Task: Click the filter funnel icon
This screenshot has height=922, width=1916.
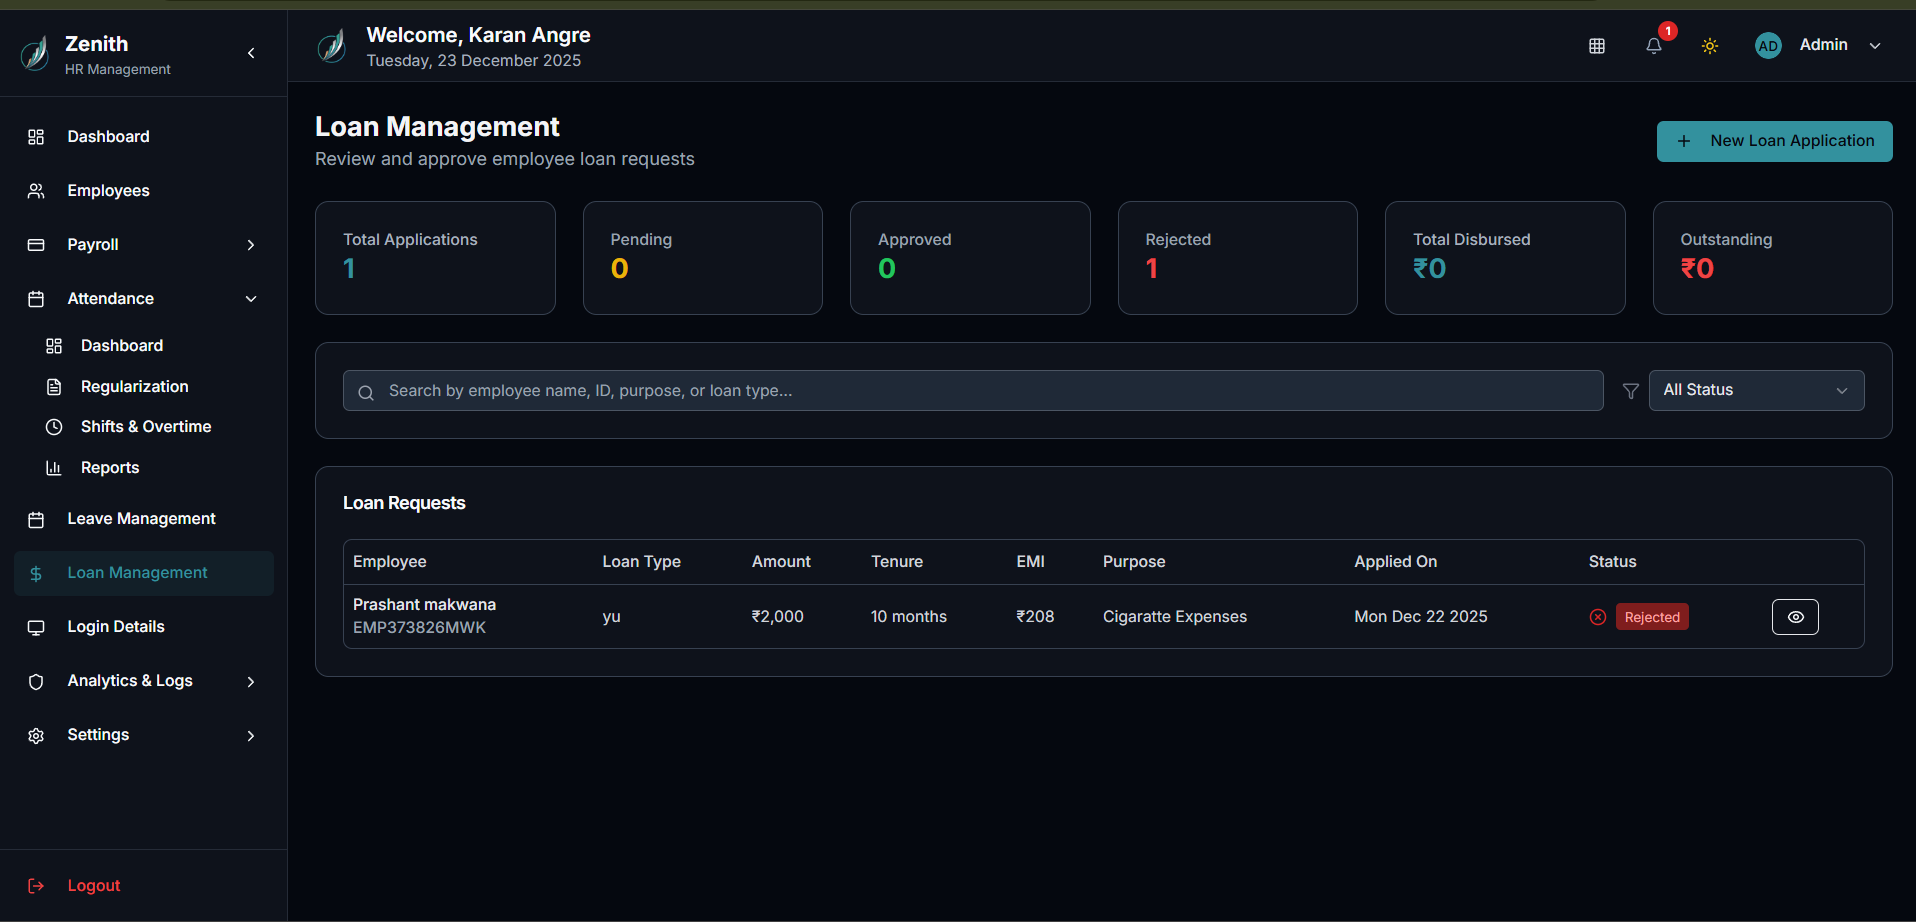Action: pyautogui.click(x=1630, y=391)
